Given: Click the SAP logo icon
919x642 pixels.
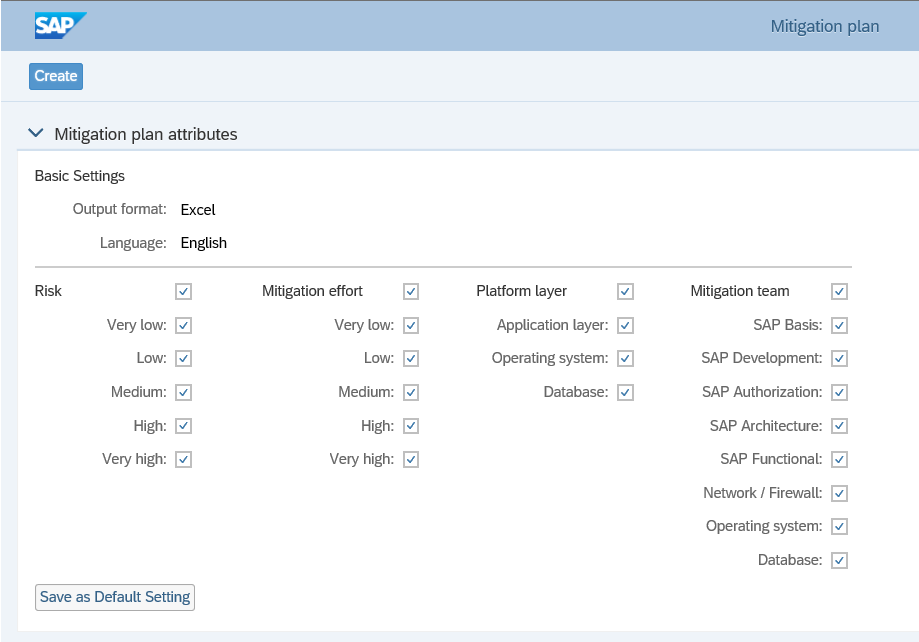Looking at the screenshot, I should coord(60,26).
